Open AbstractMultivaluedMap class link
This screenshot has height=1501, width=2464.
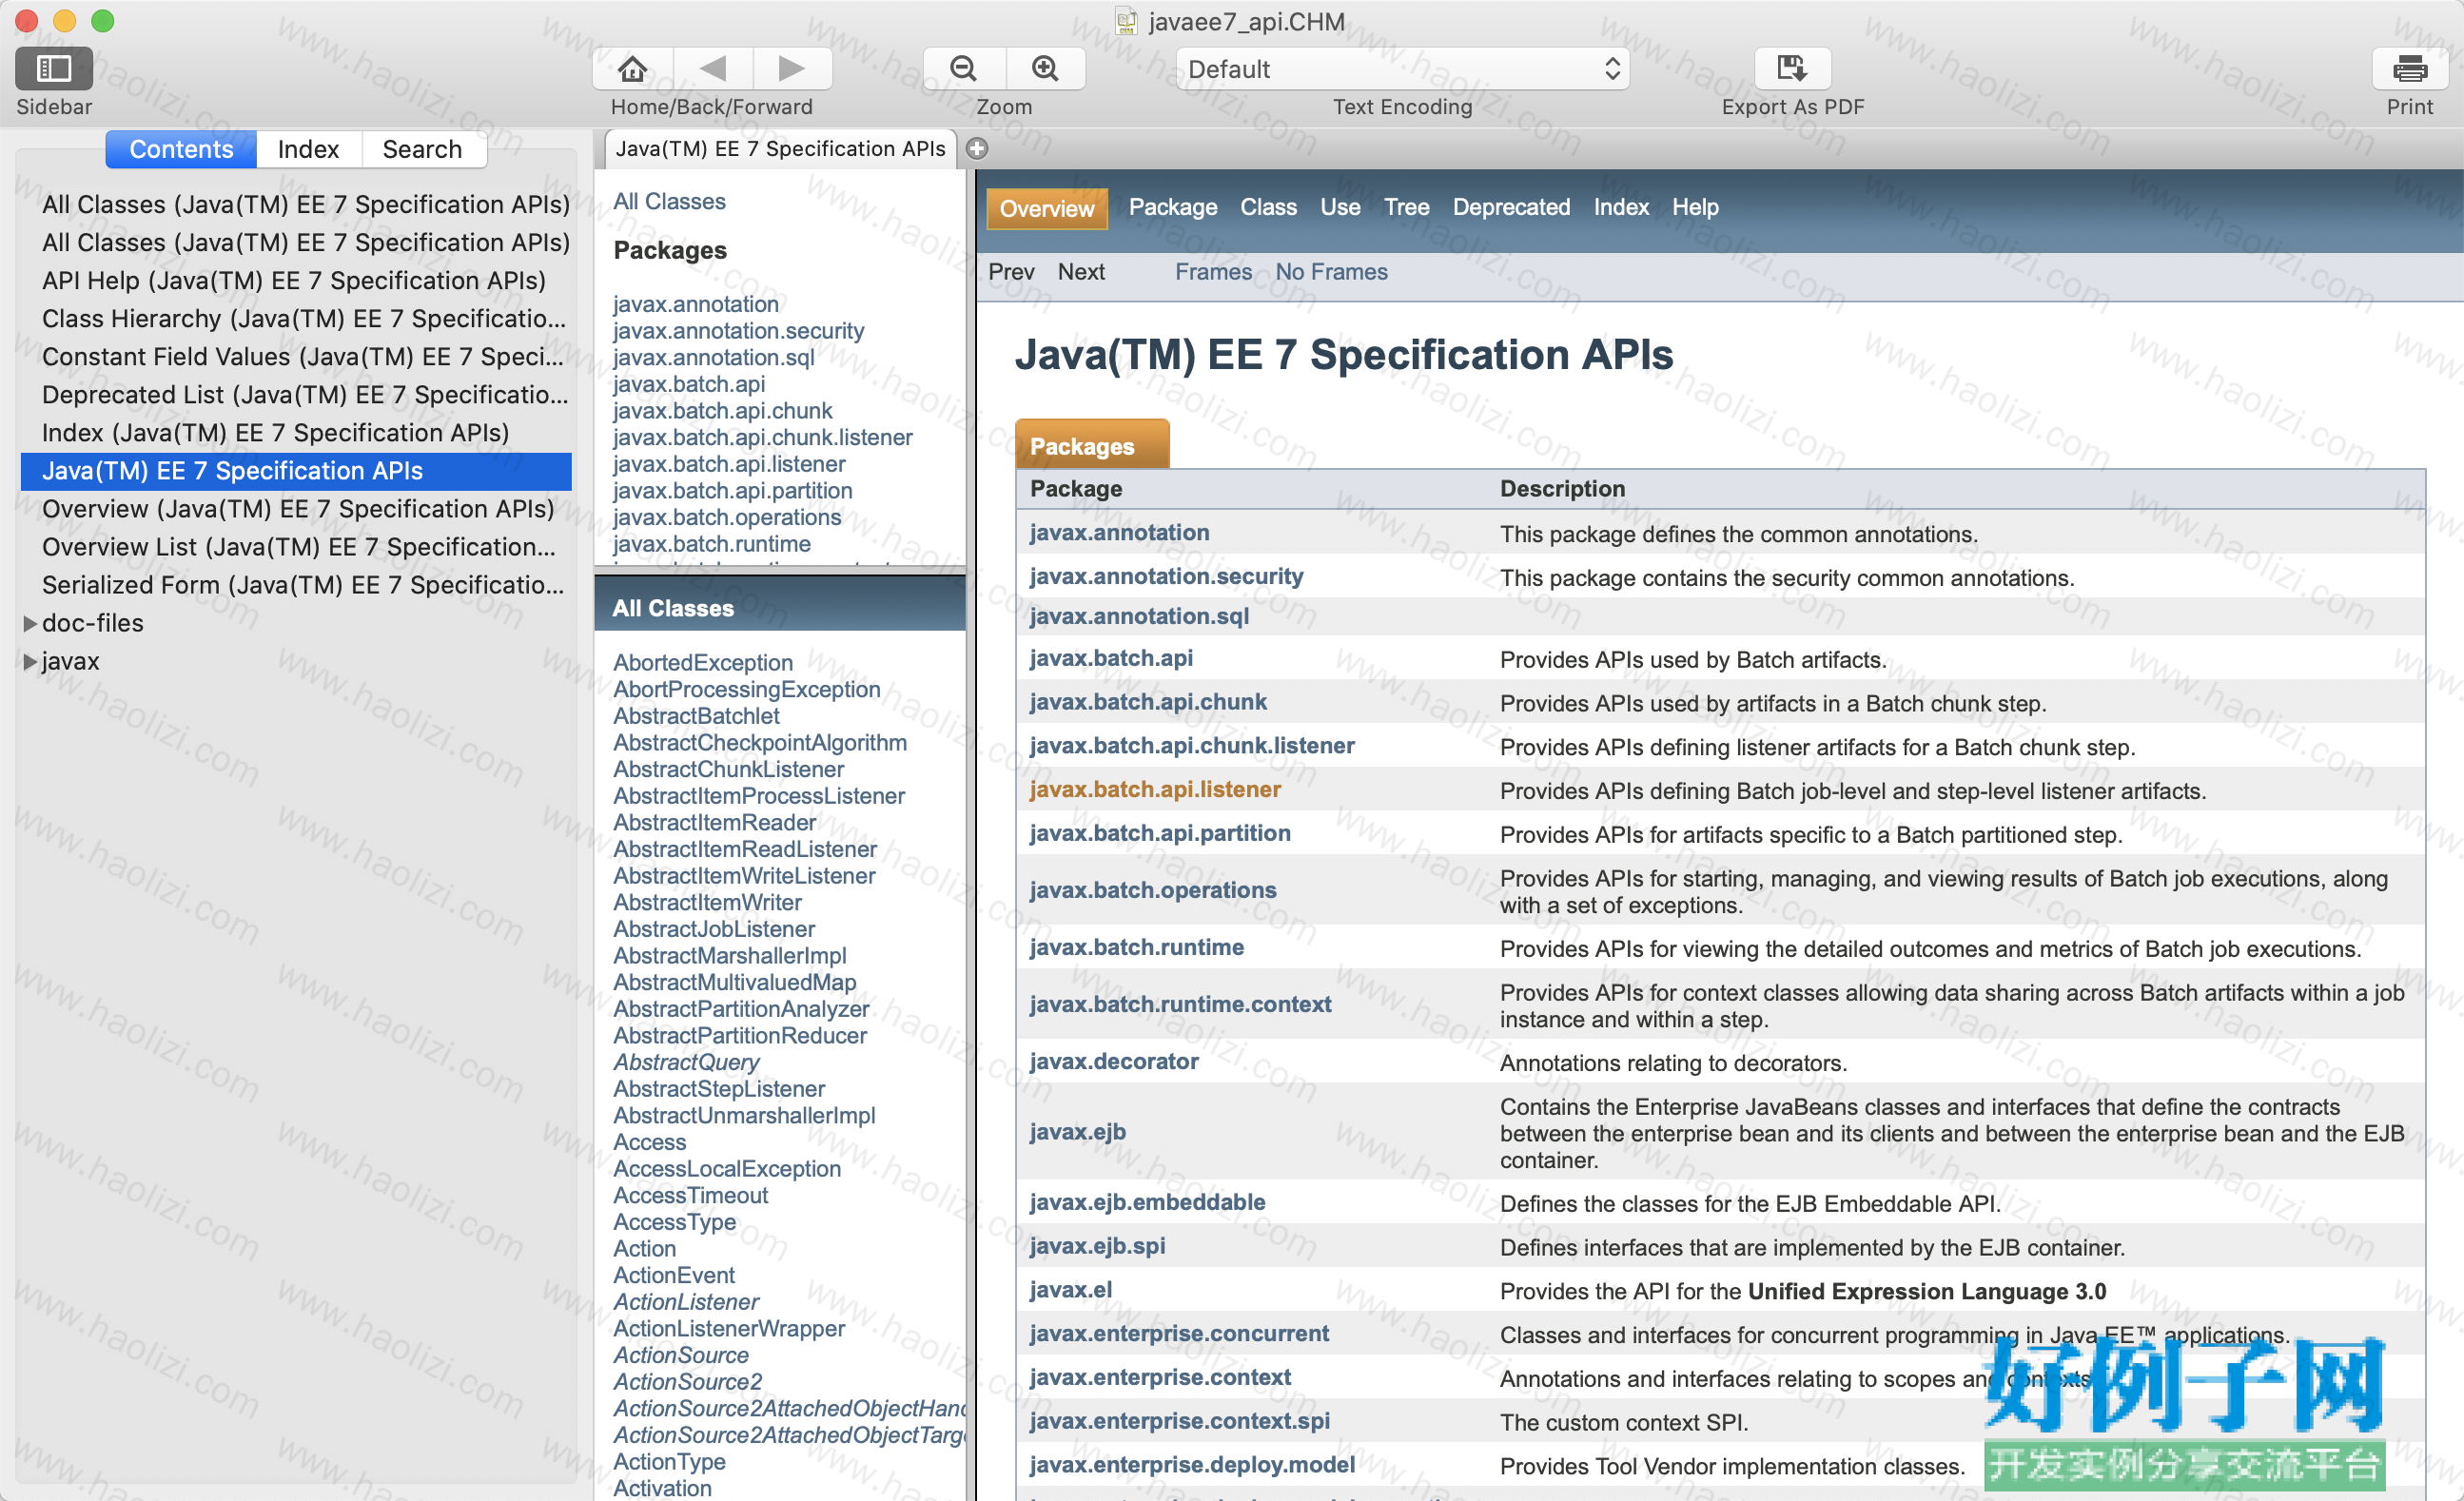click(734, 982)
